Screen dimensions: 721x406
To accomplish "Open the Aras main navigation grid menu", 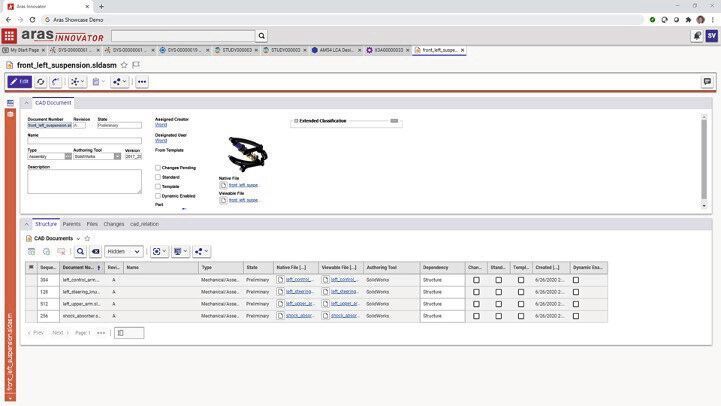I will click(x=9, y=36).
